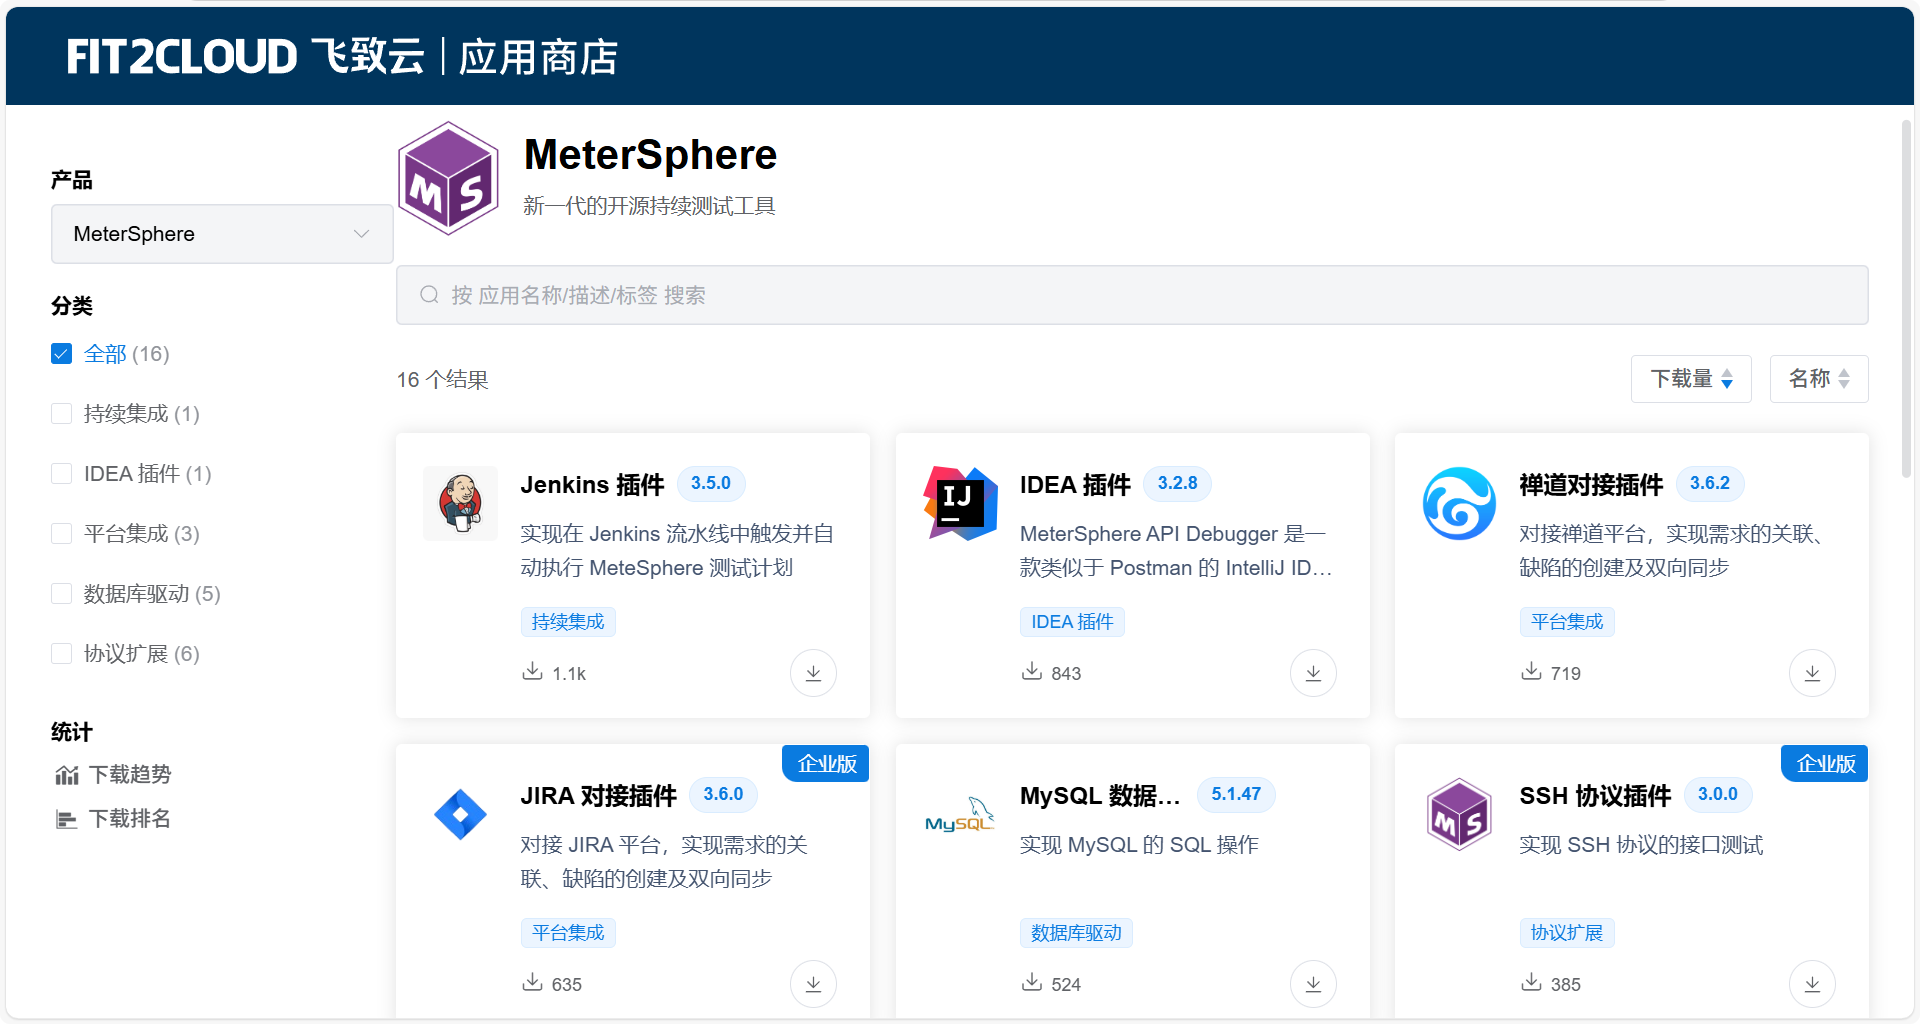Focus the 应用名称/描述/标签 search field
This screenshot has width=1920, height=1024.
click(x=1132, y=295)
